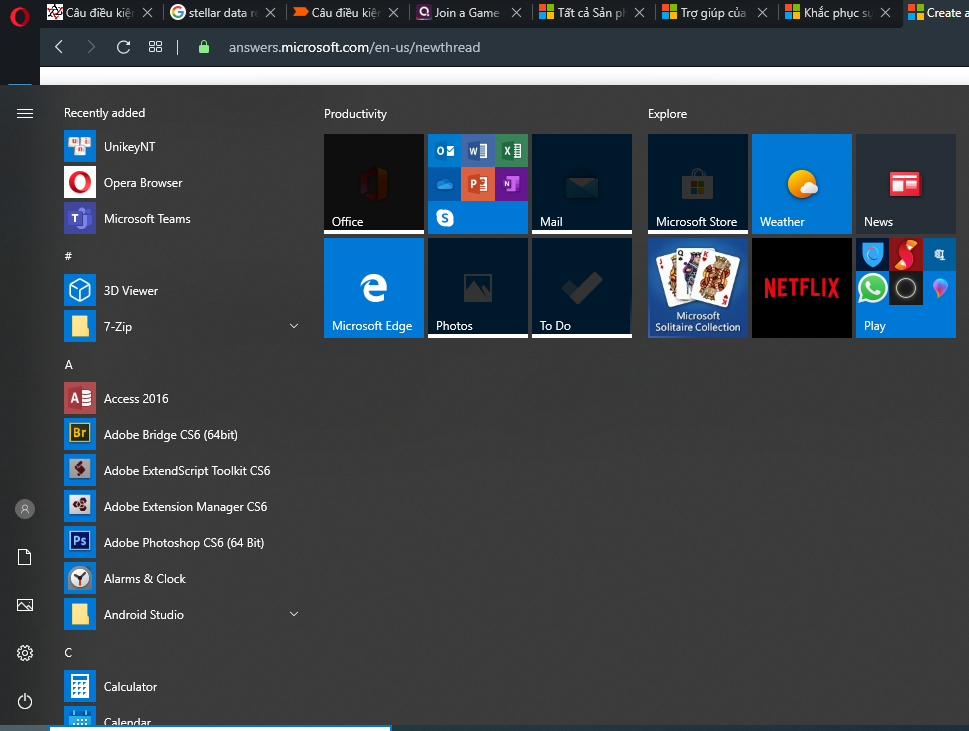
Task: Jump to apps via the # letter header
Action: (69, 256)
